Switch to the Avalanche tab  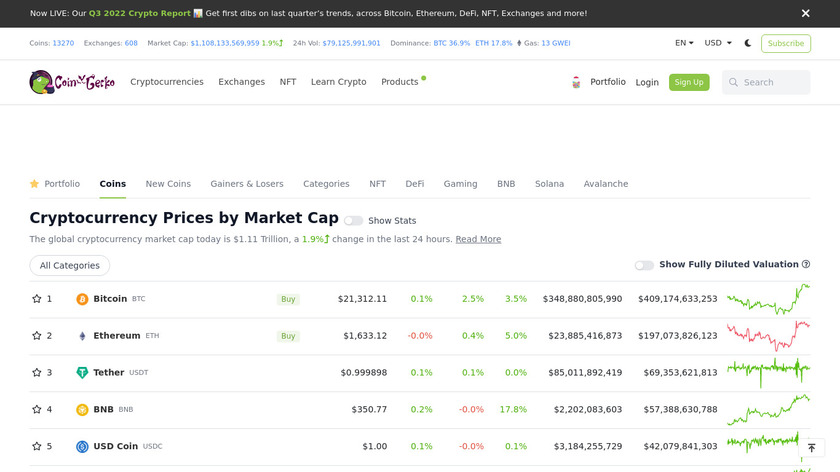[x=606, y=184]
